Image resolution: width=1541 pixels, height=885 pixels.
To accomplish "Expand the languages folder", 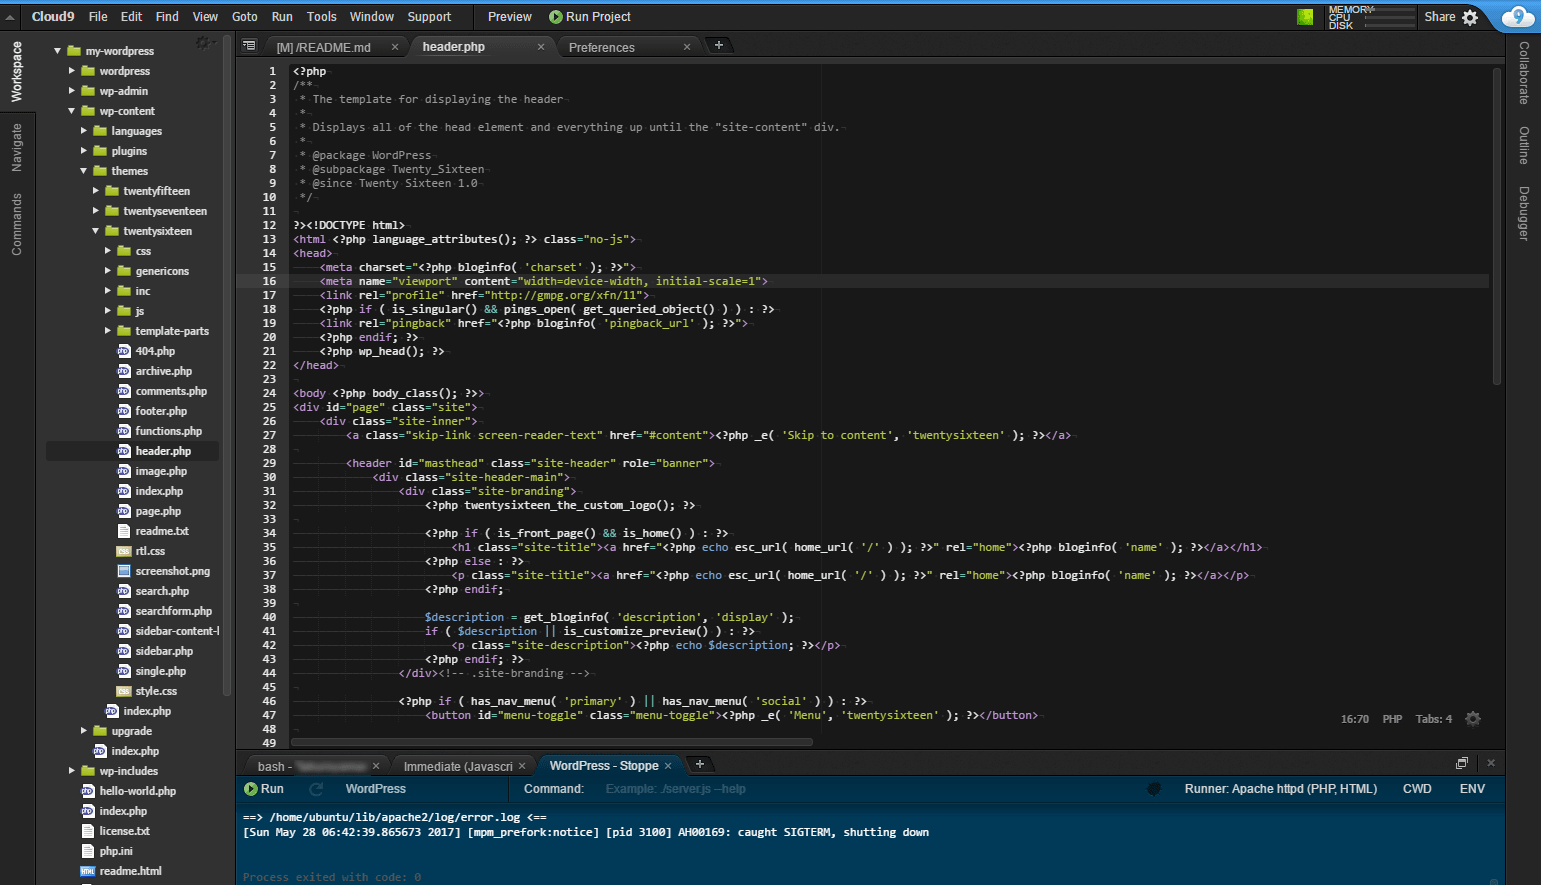I will [83, 131].
